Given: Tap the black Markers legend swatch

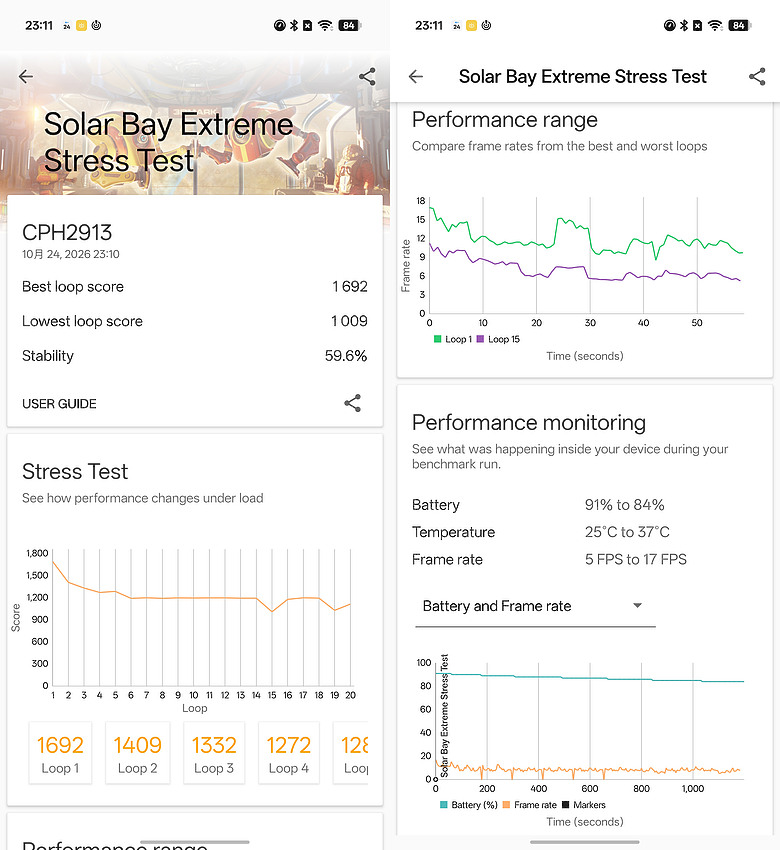Looking at the screenshot, I should 566,805.
